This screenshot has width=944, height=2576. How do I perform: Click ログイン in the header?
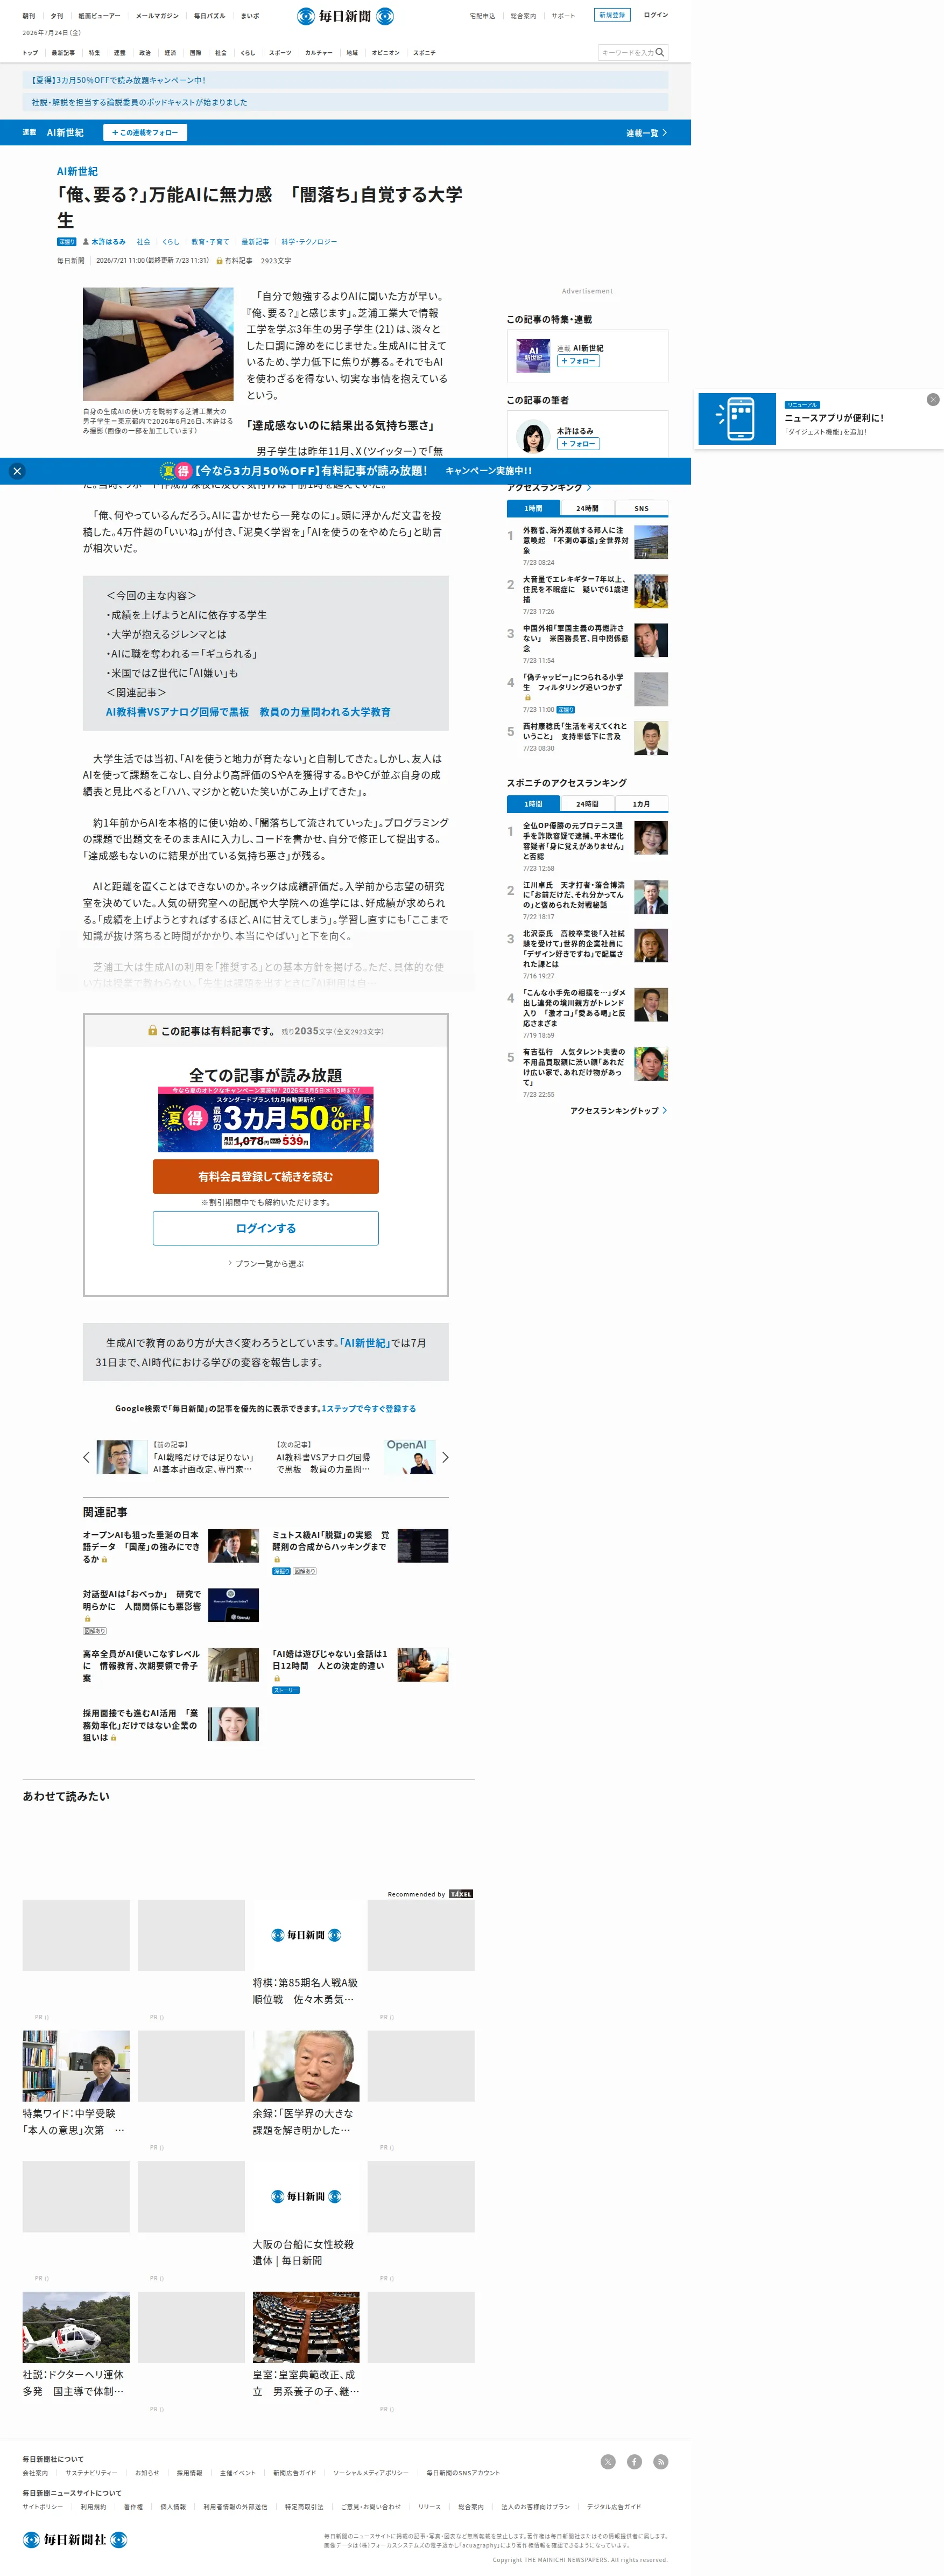click(x=656, y=15)
